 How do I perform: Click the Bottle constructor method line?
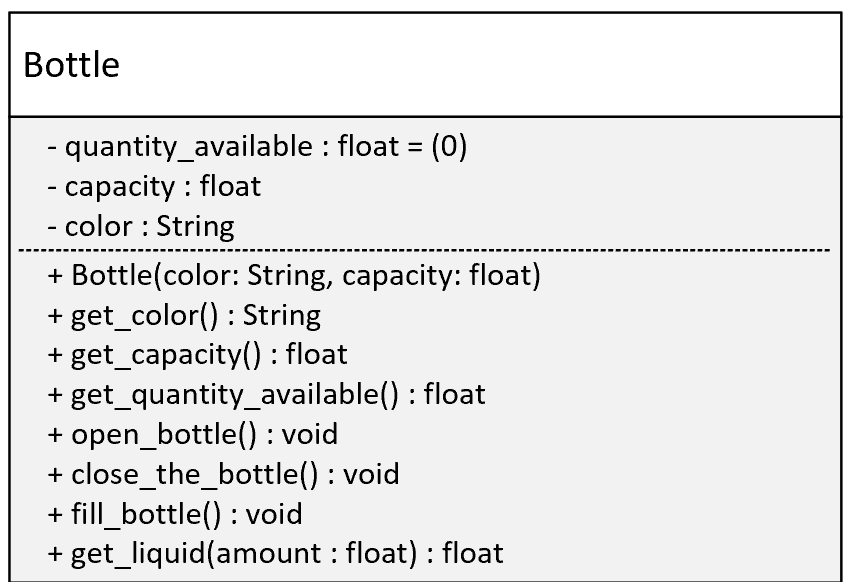(x=294, y=275)
